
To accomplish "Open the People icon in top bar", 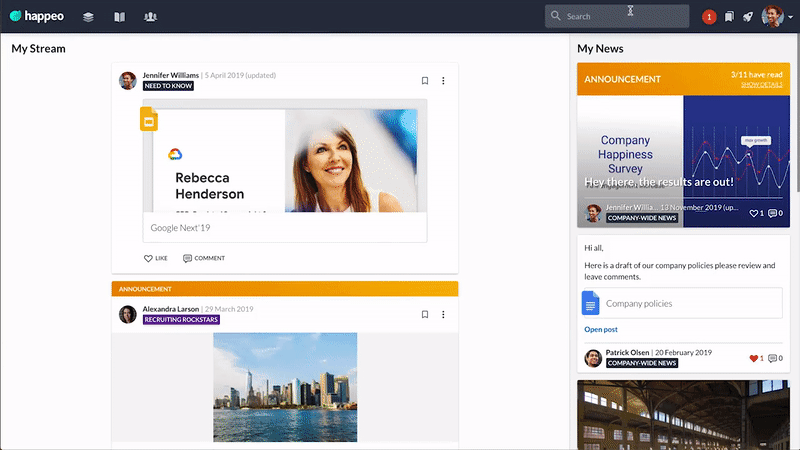I will (151, 17).
